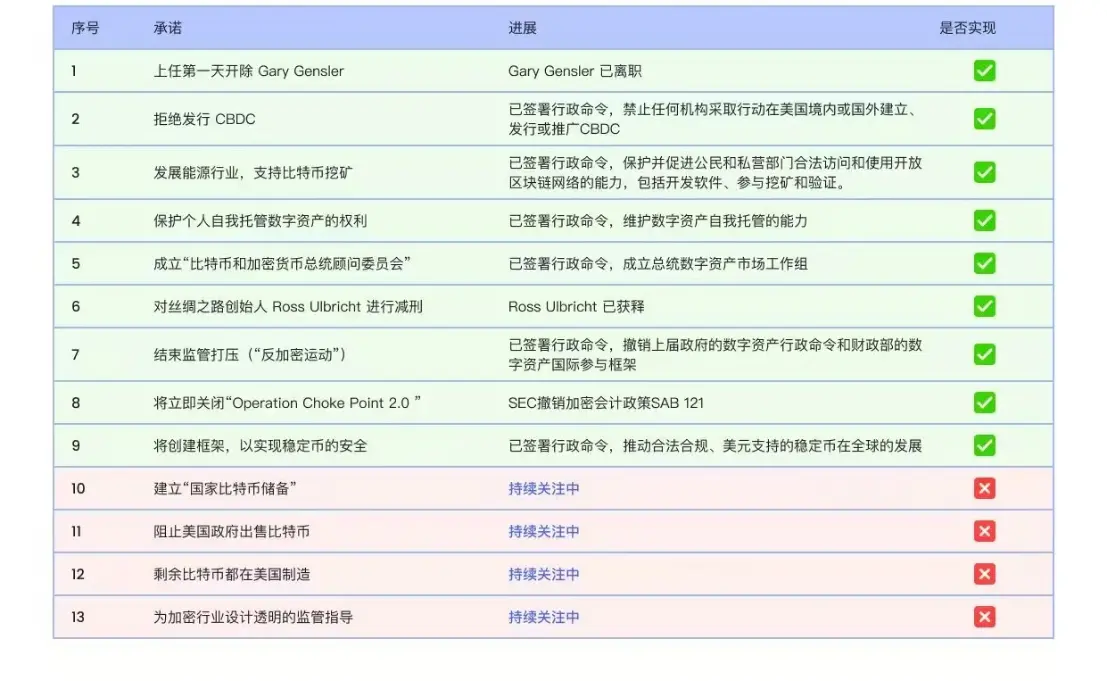
Task: Click row number 13 cell
Action: point(78,617)
